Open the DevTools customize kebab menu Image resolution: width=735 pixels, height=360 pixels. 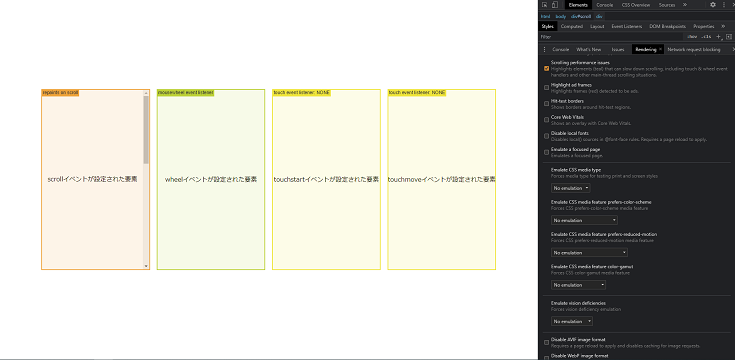724,5
